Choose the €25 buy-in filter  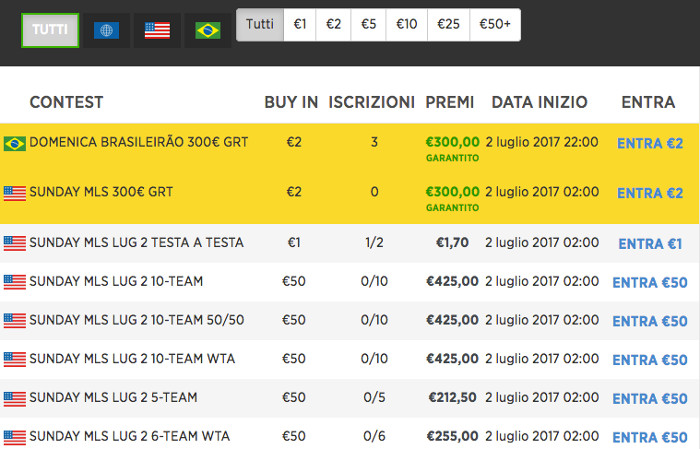coord(448,25)
